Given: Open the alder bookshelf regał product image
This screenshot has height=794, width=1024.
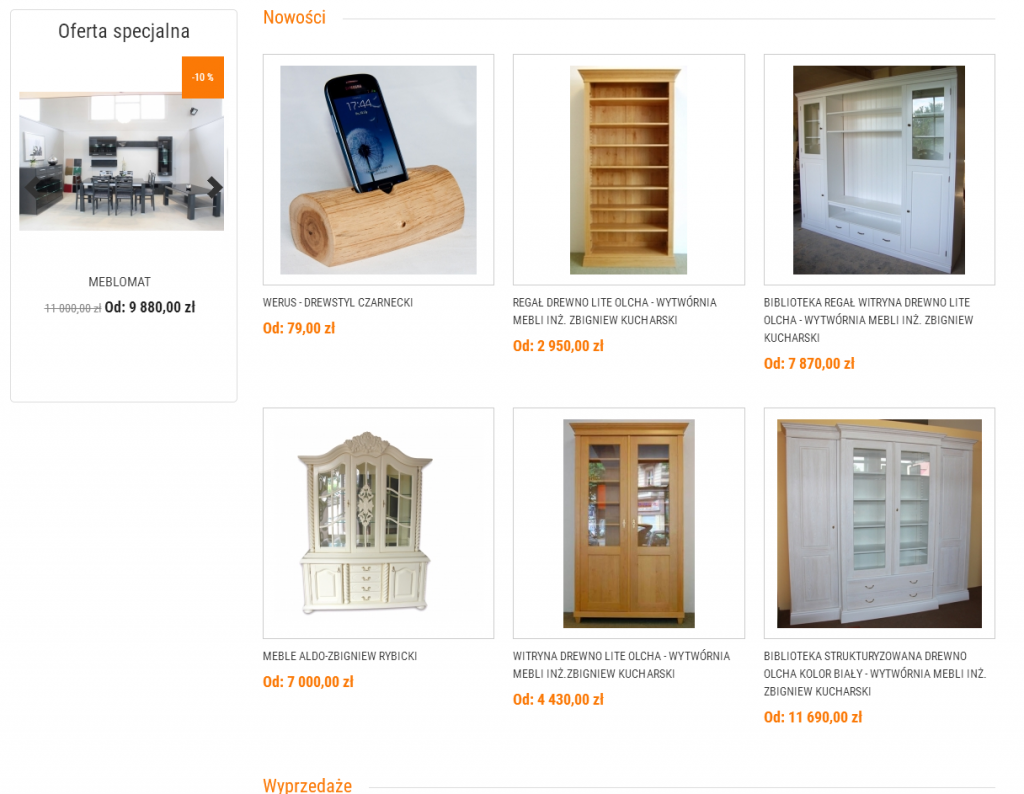Looking at the screenshot, I should (628, 170).
